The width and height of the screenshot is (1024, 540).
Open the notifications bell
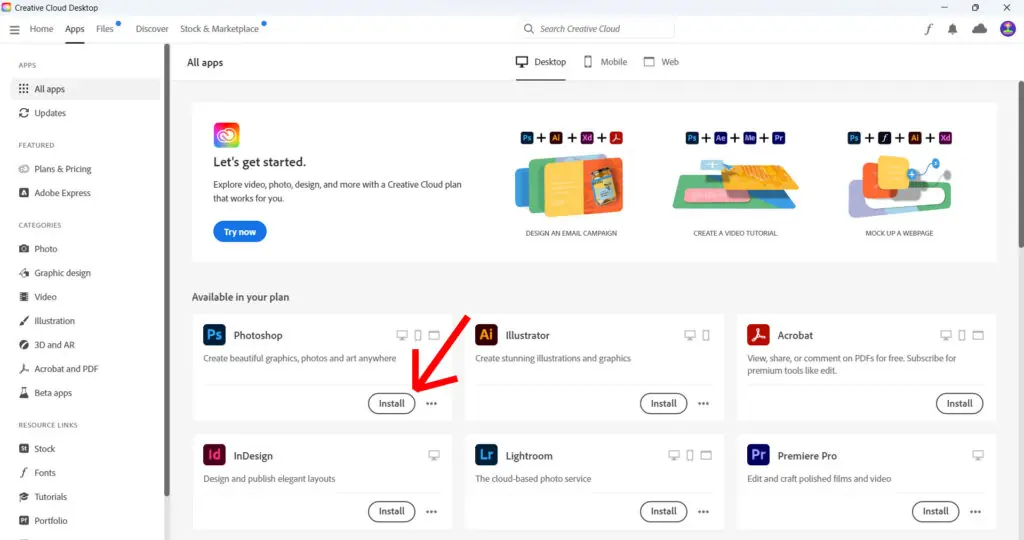click(x=954, y=29)
